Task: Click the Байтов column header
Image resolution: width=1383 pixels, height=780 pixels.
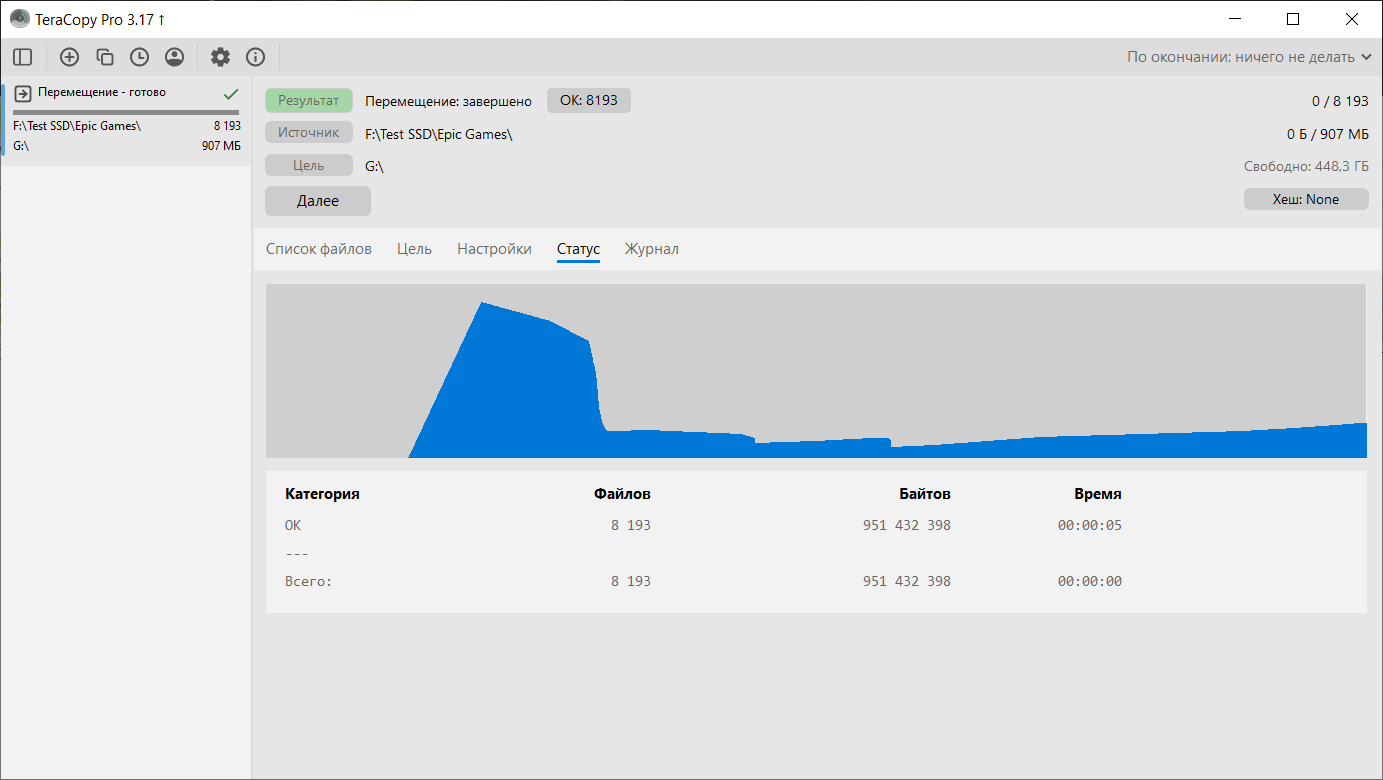Action: coord(925,494)
